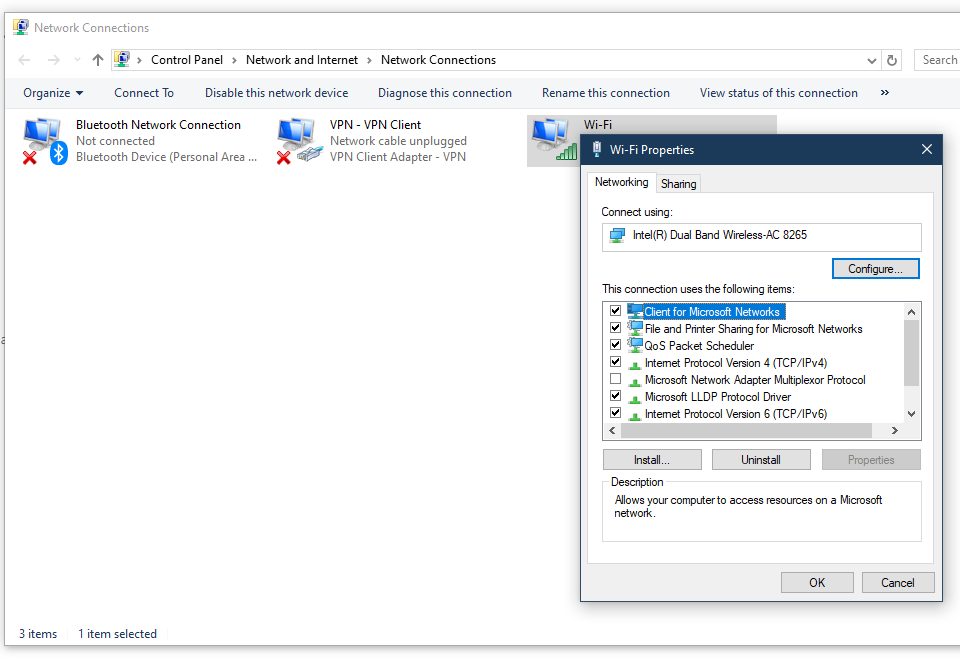Click the Bluetooth Network Connection adapter icon
The width and height of the screenshot is (960, 672).
tap(45, 141)
